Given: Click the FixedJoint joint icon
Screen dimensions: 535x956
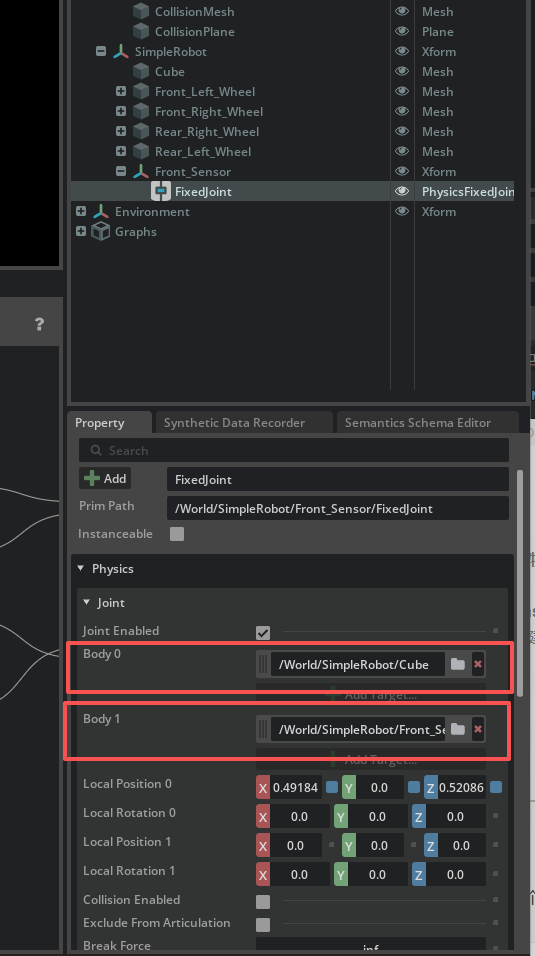Looking at the screenshot, I should tap(160, 191).
